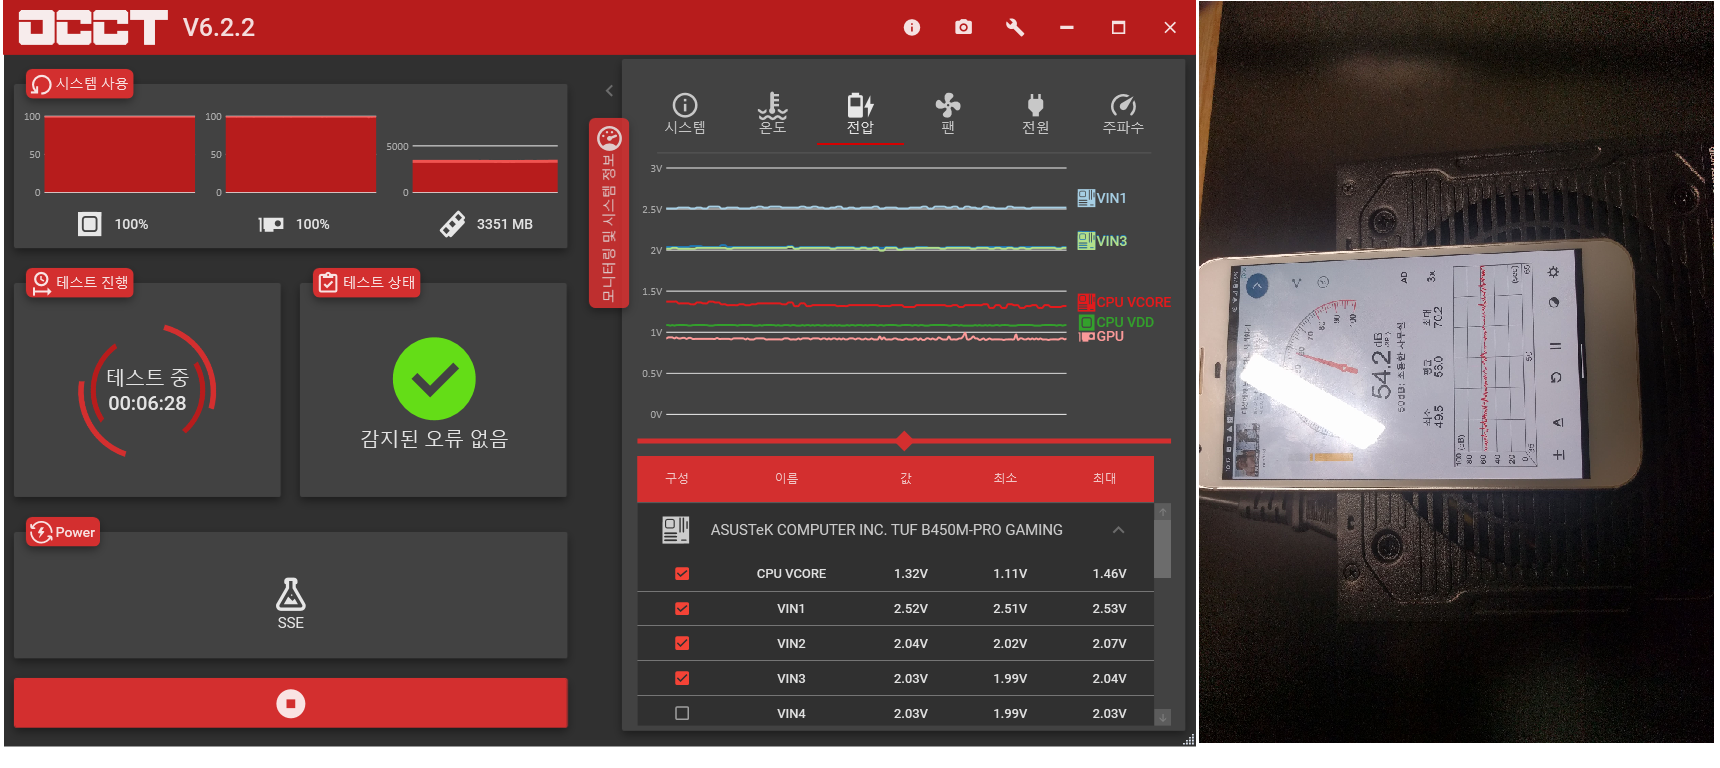Screen dimensions: 1720x768
Task: Uncheck the CPU VCORE checkbox
Action: click(x=682, y=574)
